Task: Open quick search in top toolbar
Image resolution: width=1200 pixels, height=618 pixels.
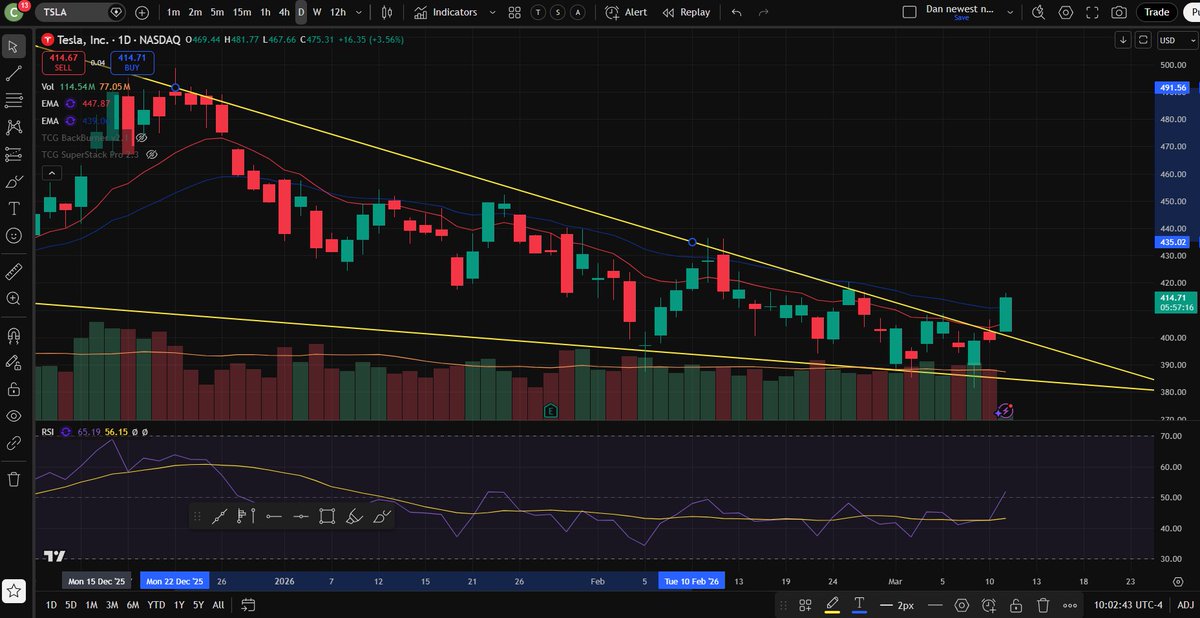Action: 1039,13
